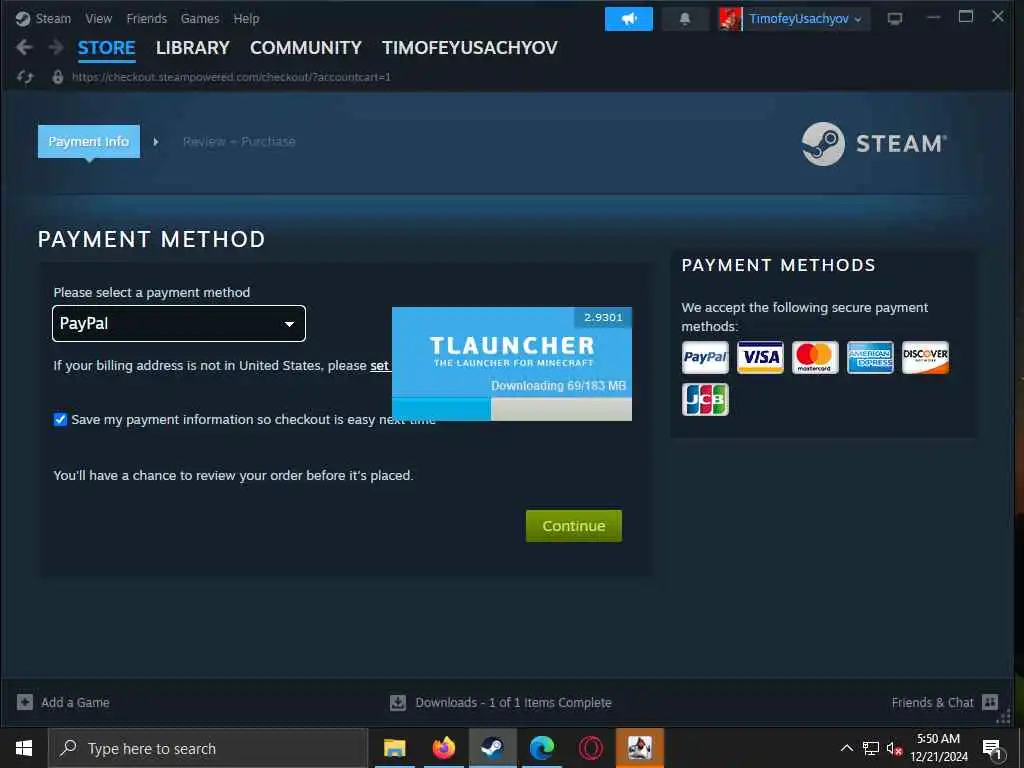Open the notifications bell

(x=685, y=19)
